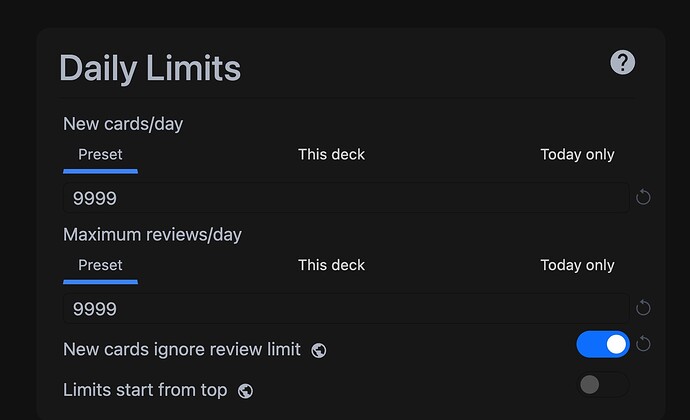Click the New cards ignore review limit label

(x=181, y=349)
